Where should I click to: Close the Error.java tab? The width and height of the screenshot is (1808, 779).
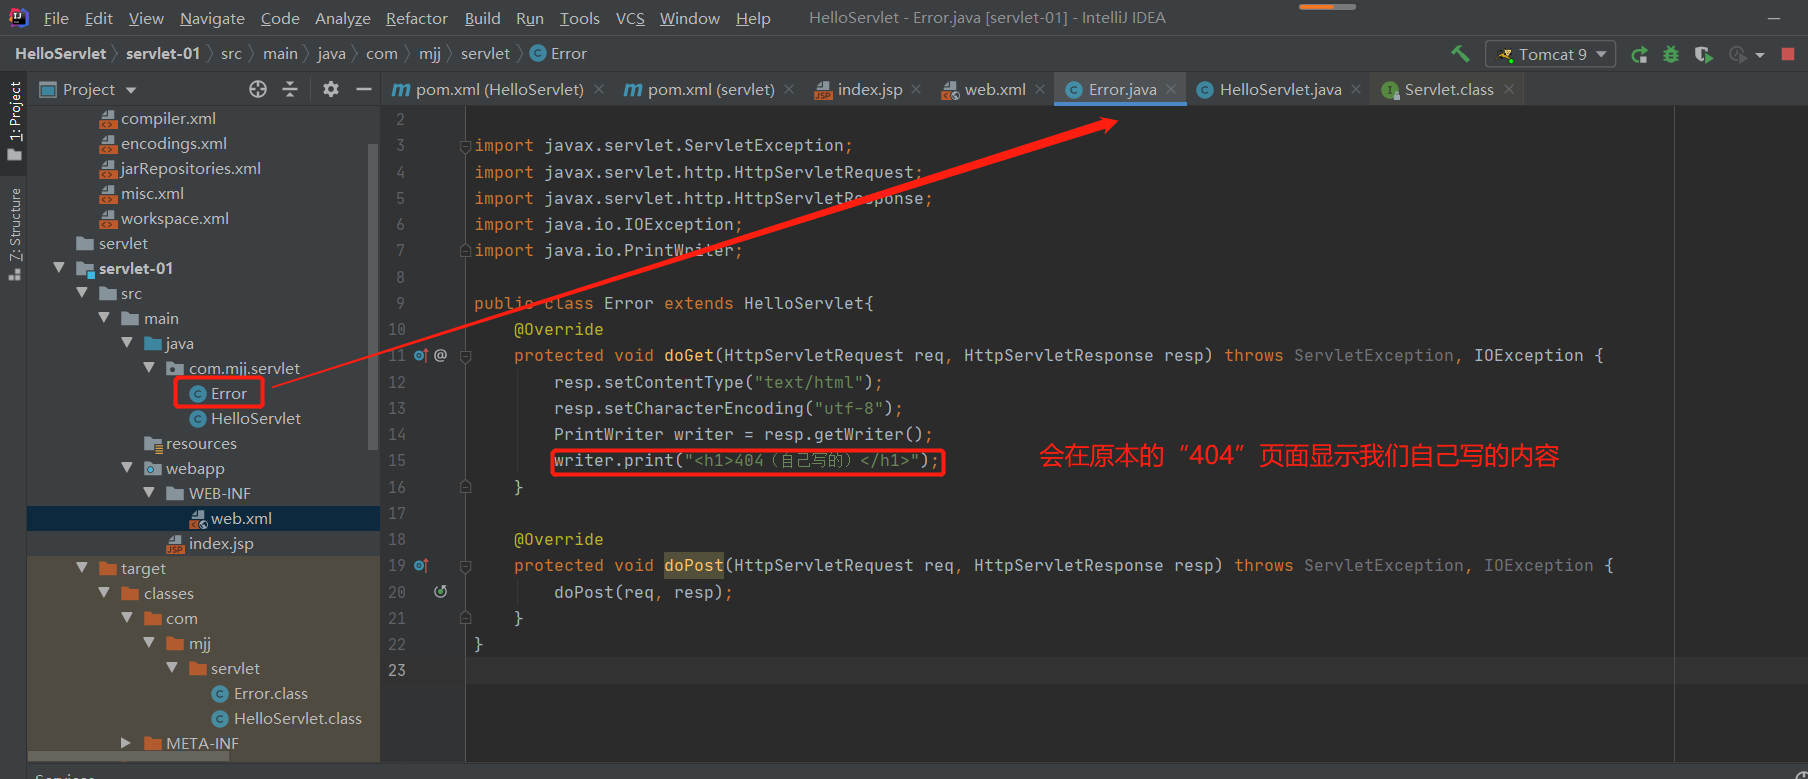(x=1171, y=89)
